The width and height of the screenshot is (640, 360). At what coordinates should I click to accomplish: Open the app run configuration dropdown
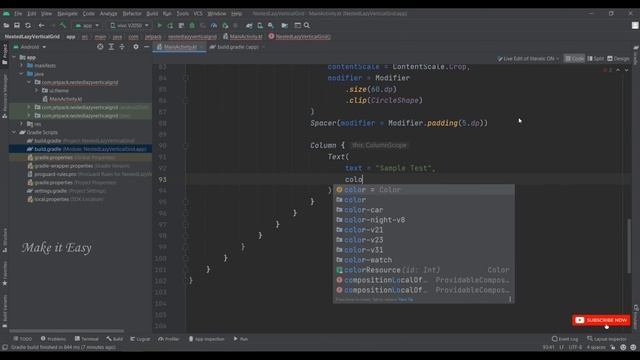point(87,25)
